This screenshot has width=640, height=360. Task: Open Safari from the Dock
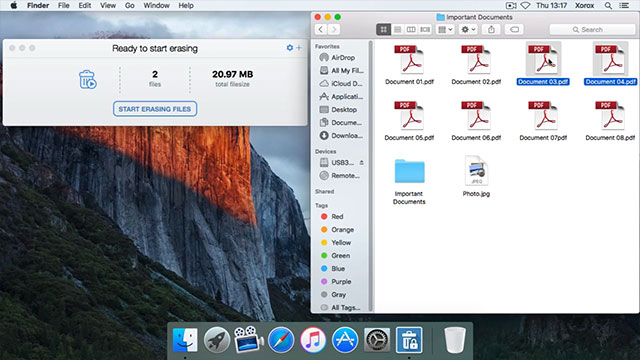pyautogui.click(x=281, y=340)
